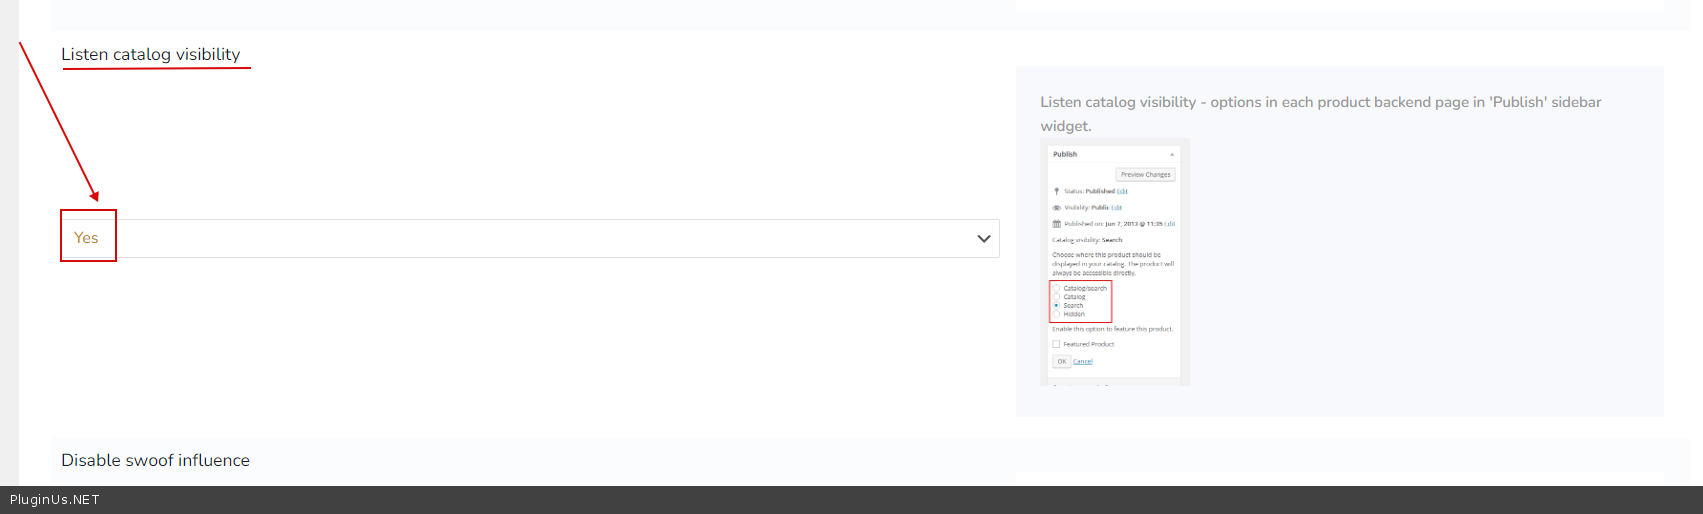Choose the Search radio option
Viewport: 1703px width, 514px height.
(x=1057, y=306)
